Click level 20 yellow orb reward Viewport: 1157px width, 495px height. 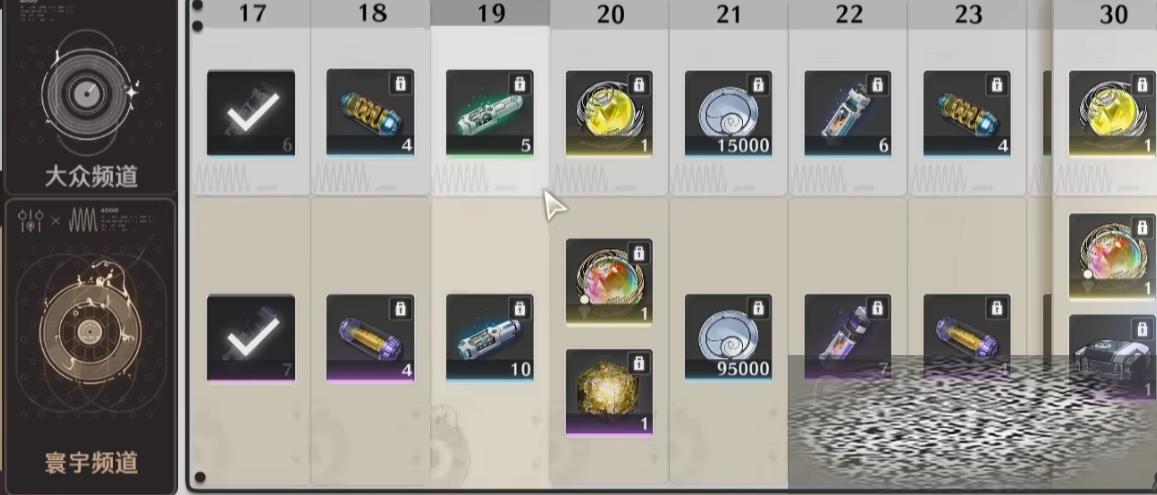coord(609,113)
